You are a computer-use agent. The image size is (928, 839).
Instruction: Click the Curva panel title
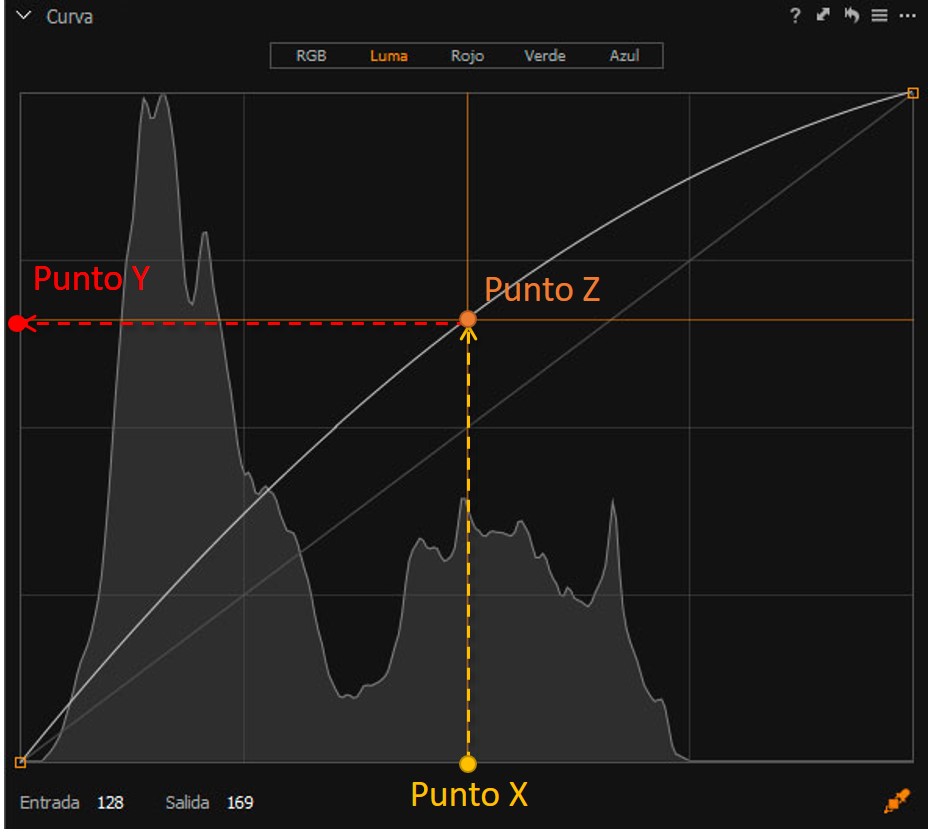tap(70, 17)
